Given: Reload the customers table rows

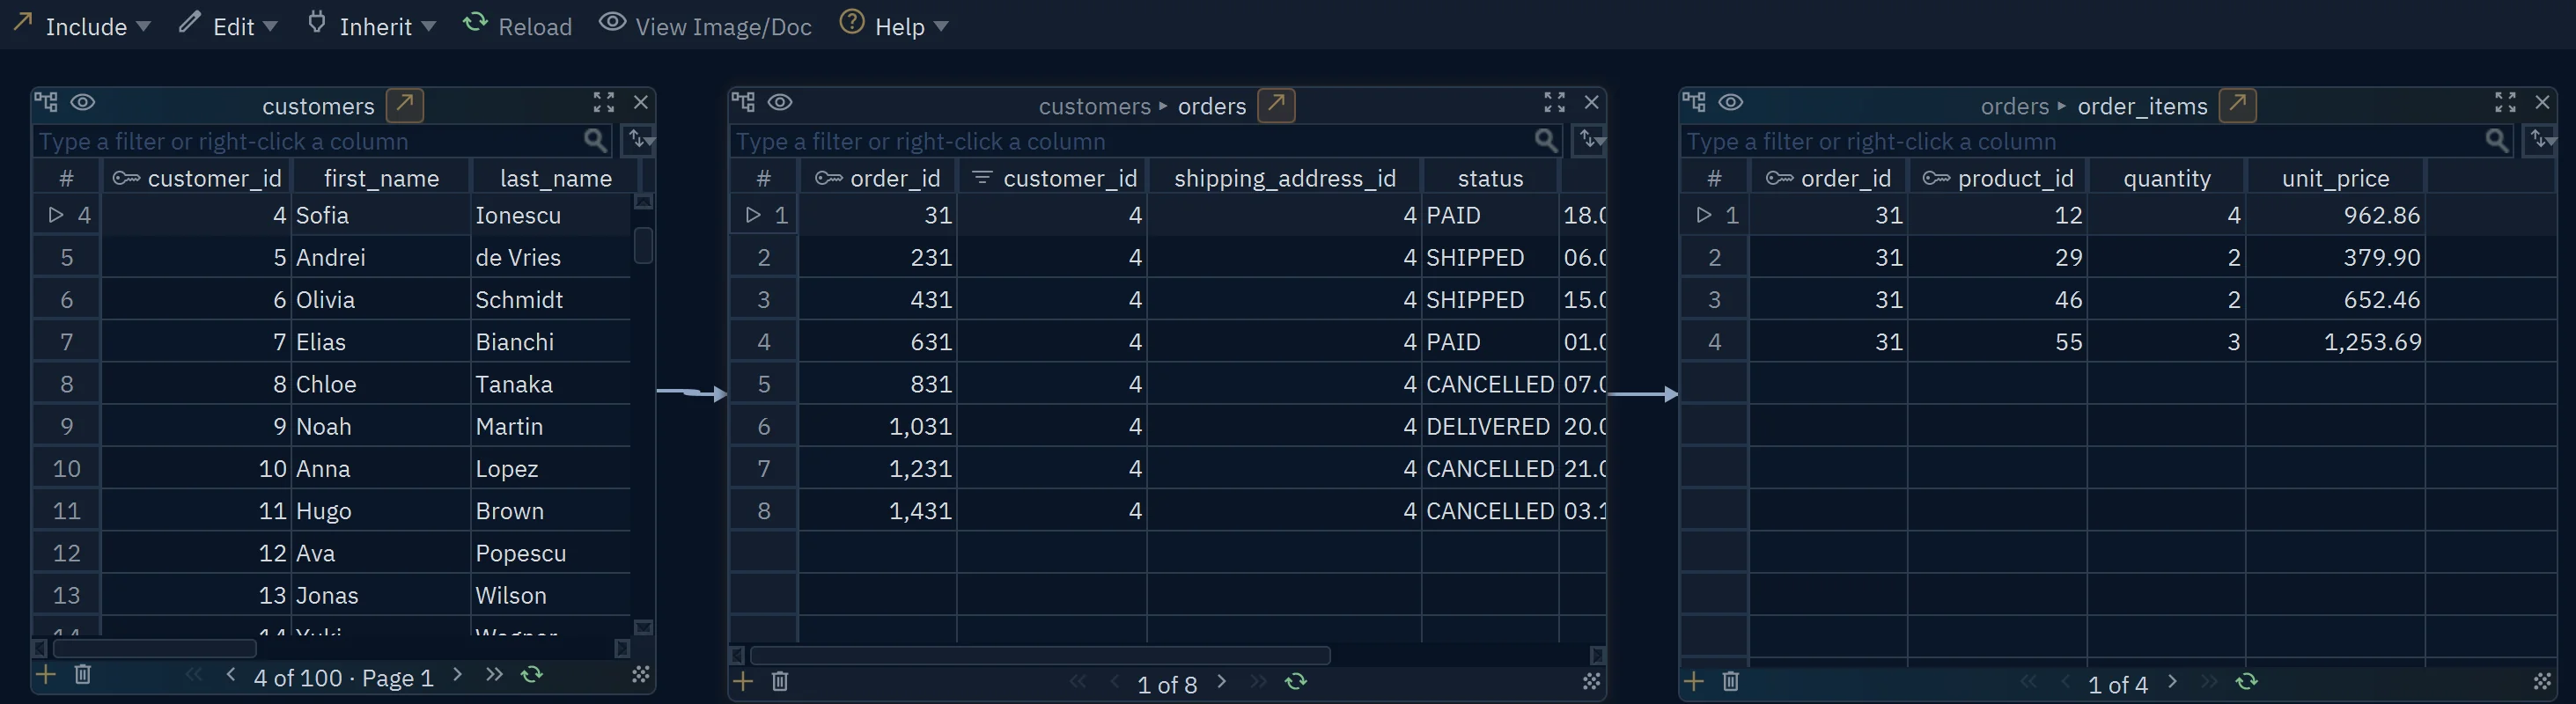Looking at the screenshot, I should point(532,675).
